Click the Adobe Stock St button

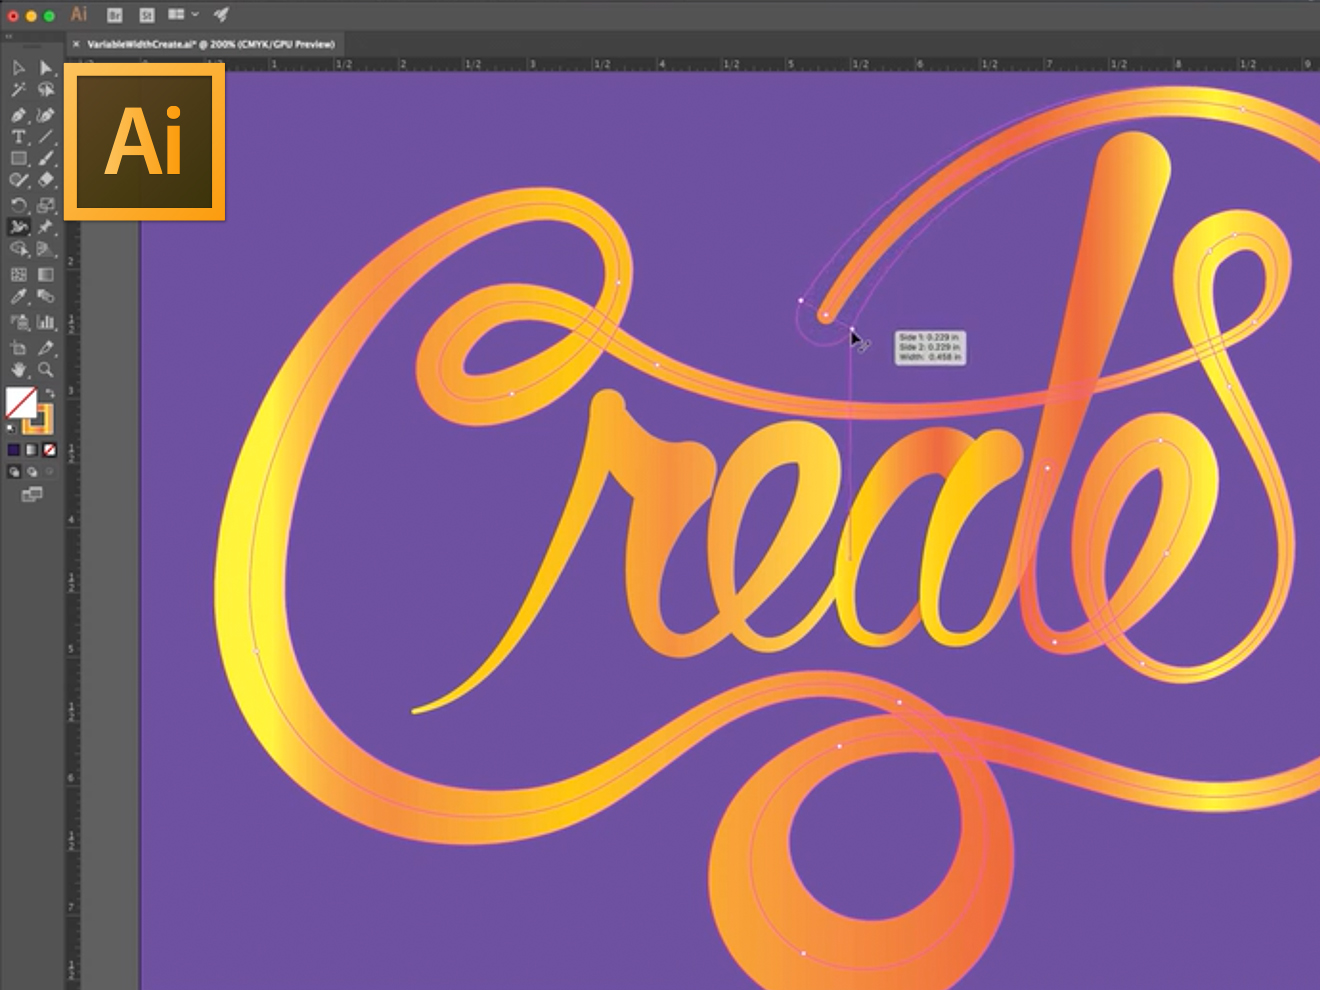pos(146,15)
